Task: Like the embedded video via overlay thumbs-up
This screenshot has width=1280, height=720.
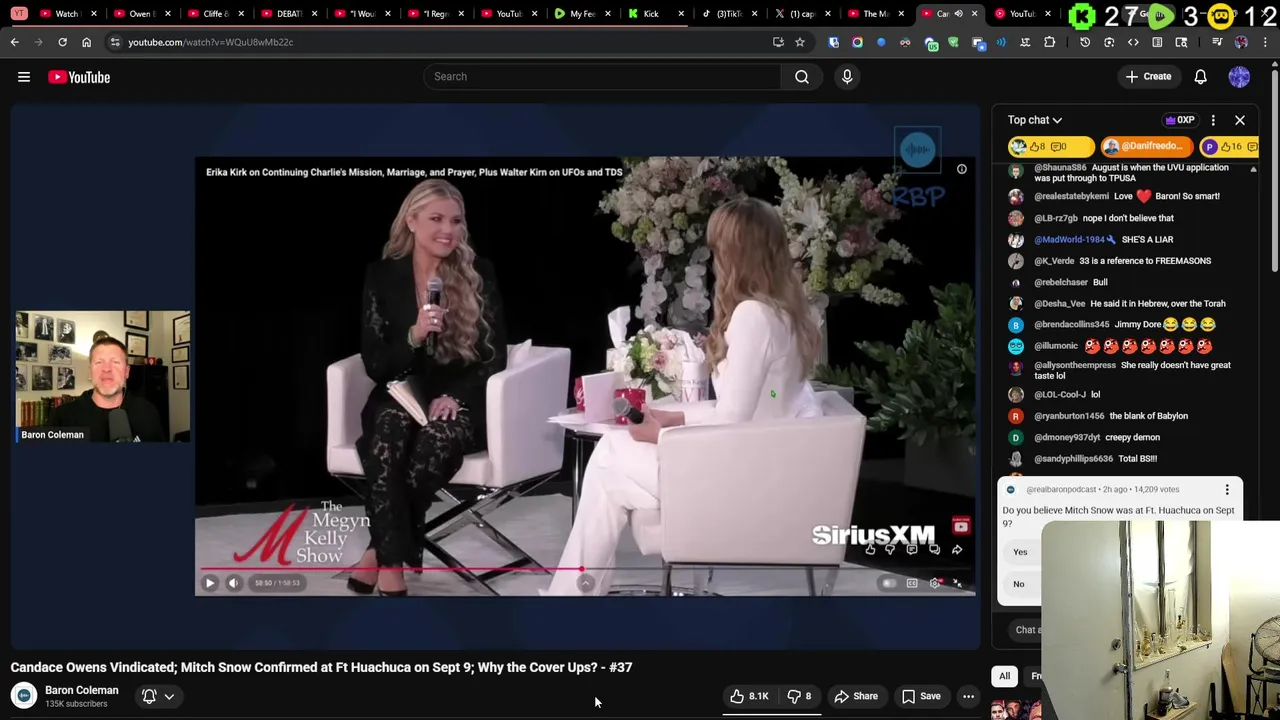Action: tap(870, 549)
